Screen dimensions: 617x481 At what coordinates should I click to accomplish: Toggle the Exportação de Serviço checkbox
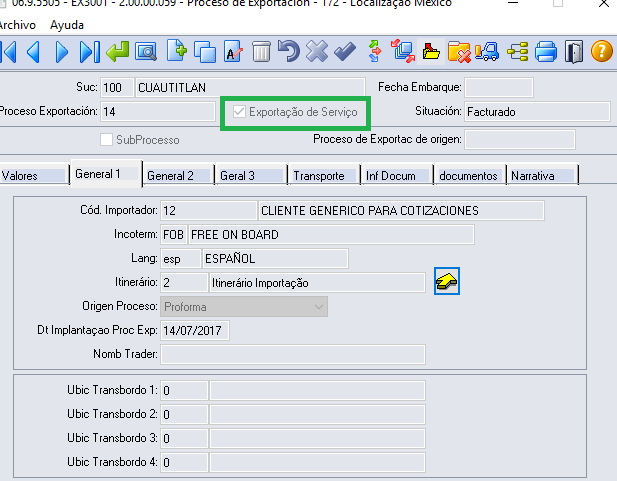click(239, 112)
